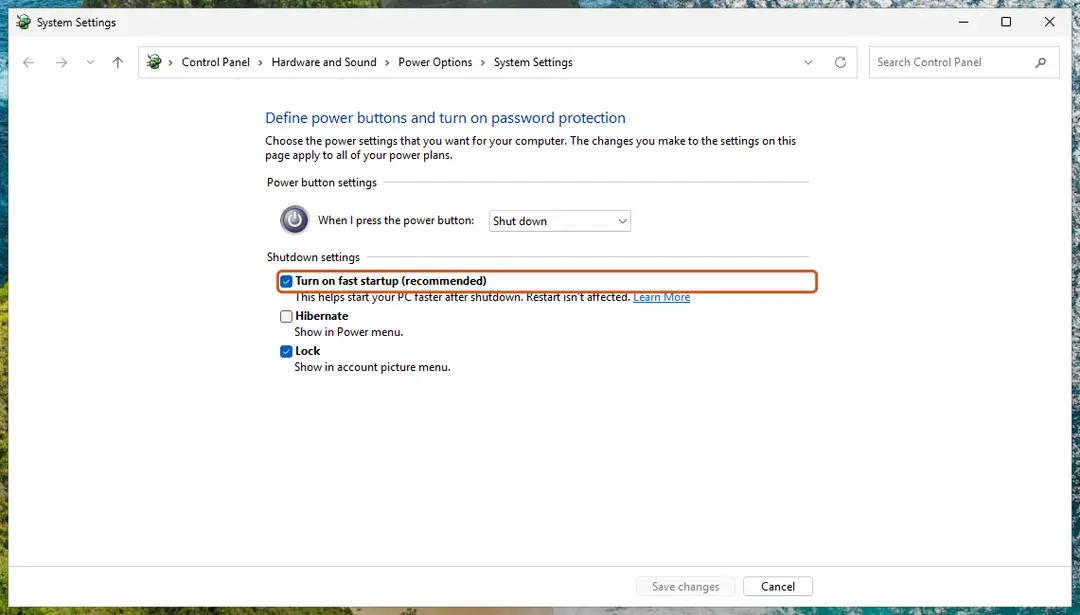
Task: Open Hardware and Sound breadcrumb
Action: 324,62
